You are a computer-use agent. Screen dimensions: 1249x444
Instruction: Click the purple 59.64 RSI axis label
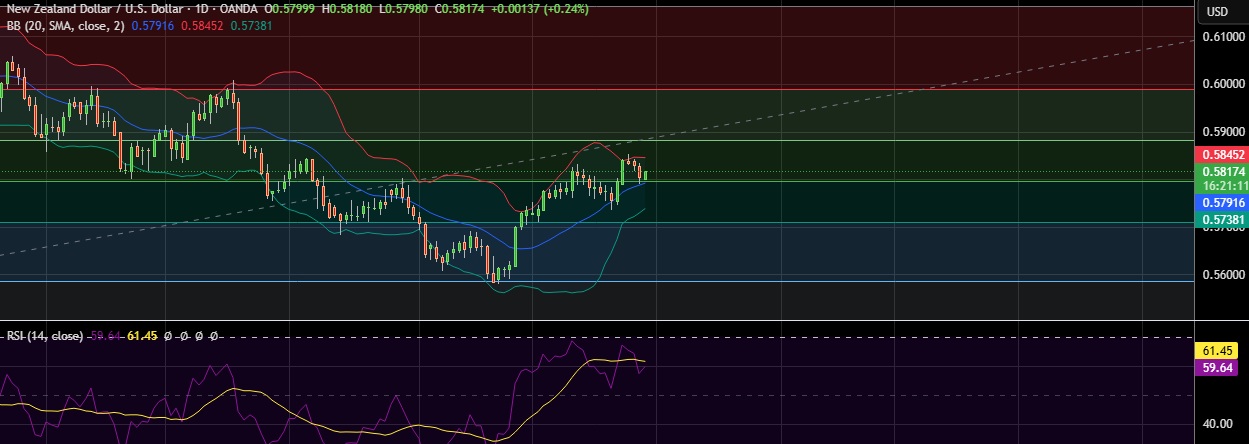coord(1221,367)
